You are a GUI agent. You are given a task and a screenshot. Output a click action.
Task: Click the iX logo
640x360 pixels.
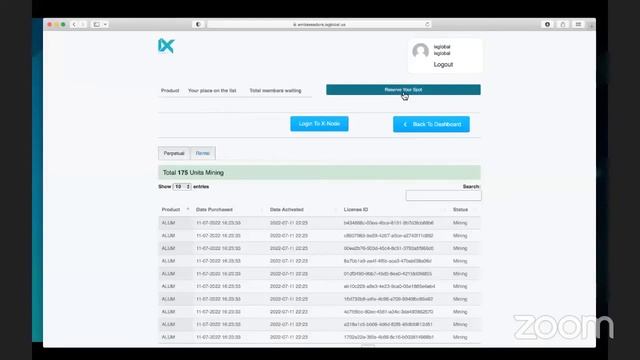click(166, 46)
